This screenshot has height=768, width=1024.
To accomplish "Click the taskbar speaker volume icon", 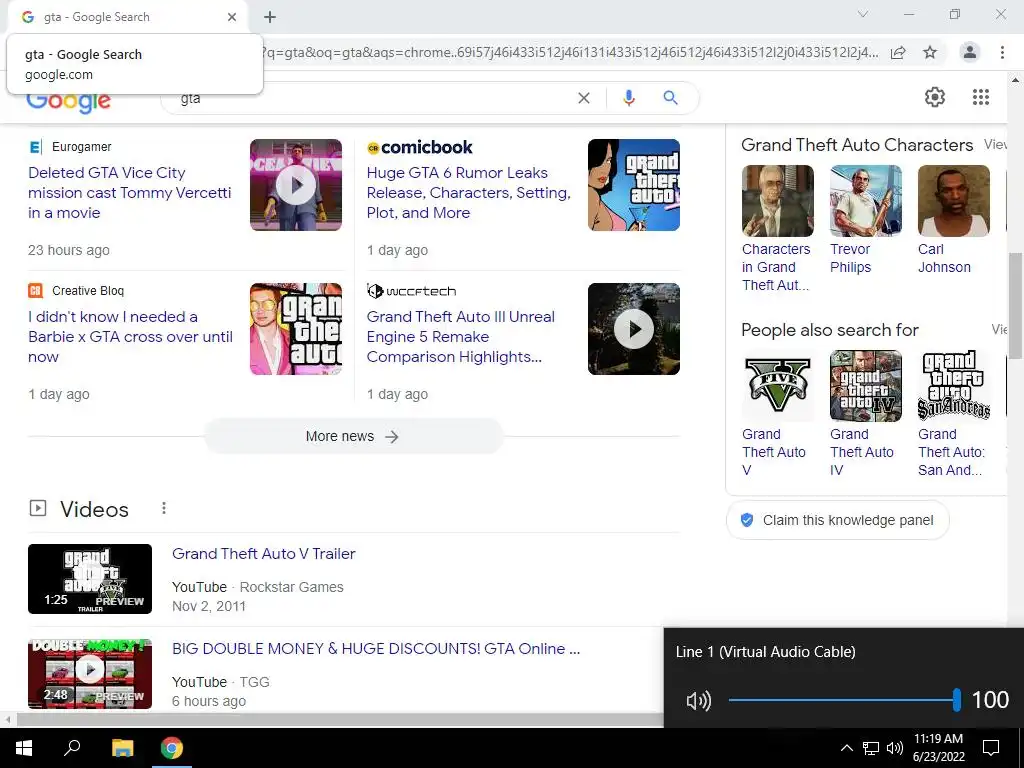I will [x=895, y=748].
